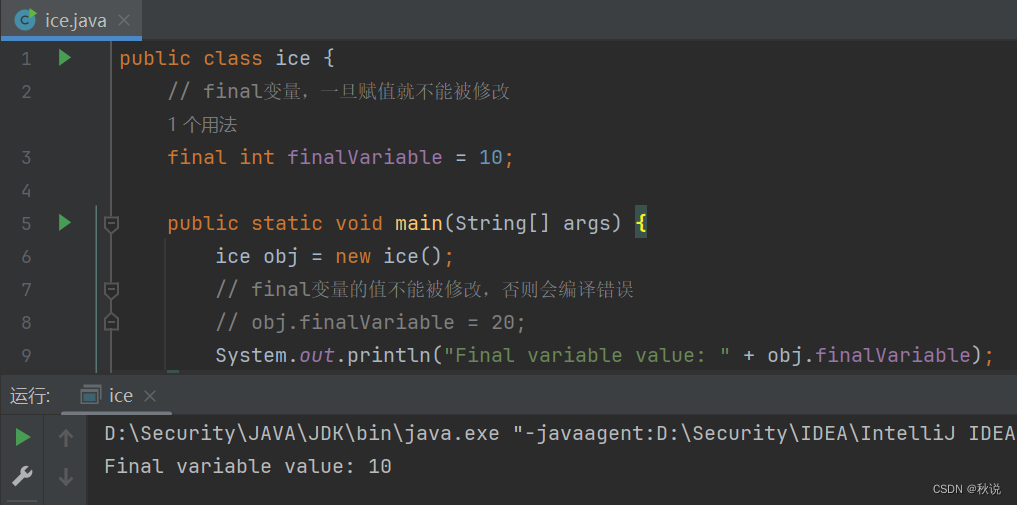This screenshot has width=1017, height=505.
Task: Collapse comment block fold marker on line 7
Action: (x=112, y=290)
